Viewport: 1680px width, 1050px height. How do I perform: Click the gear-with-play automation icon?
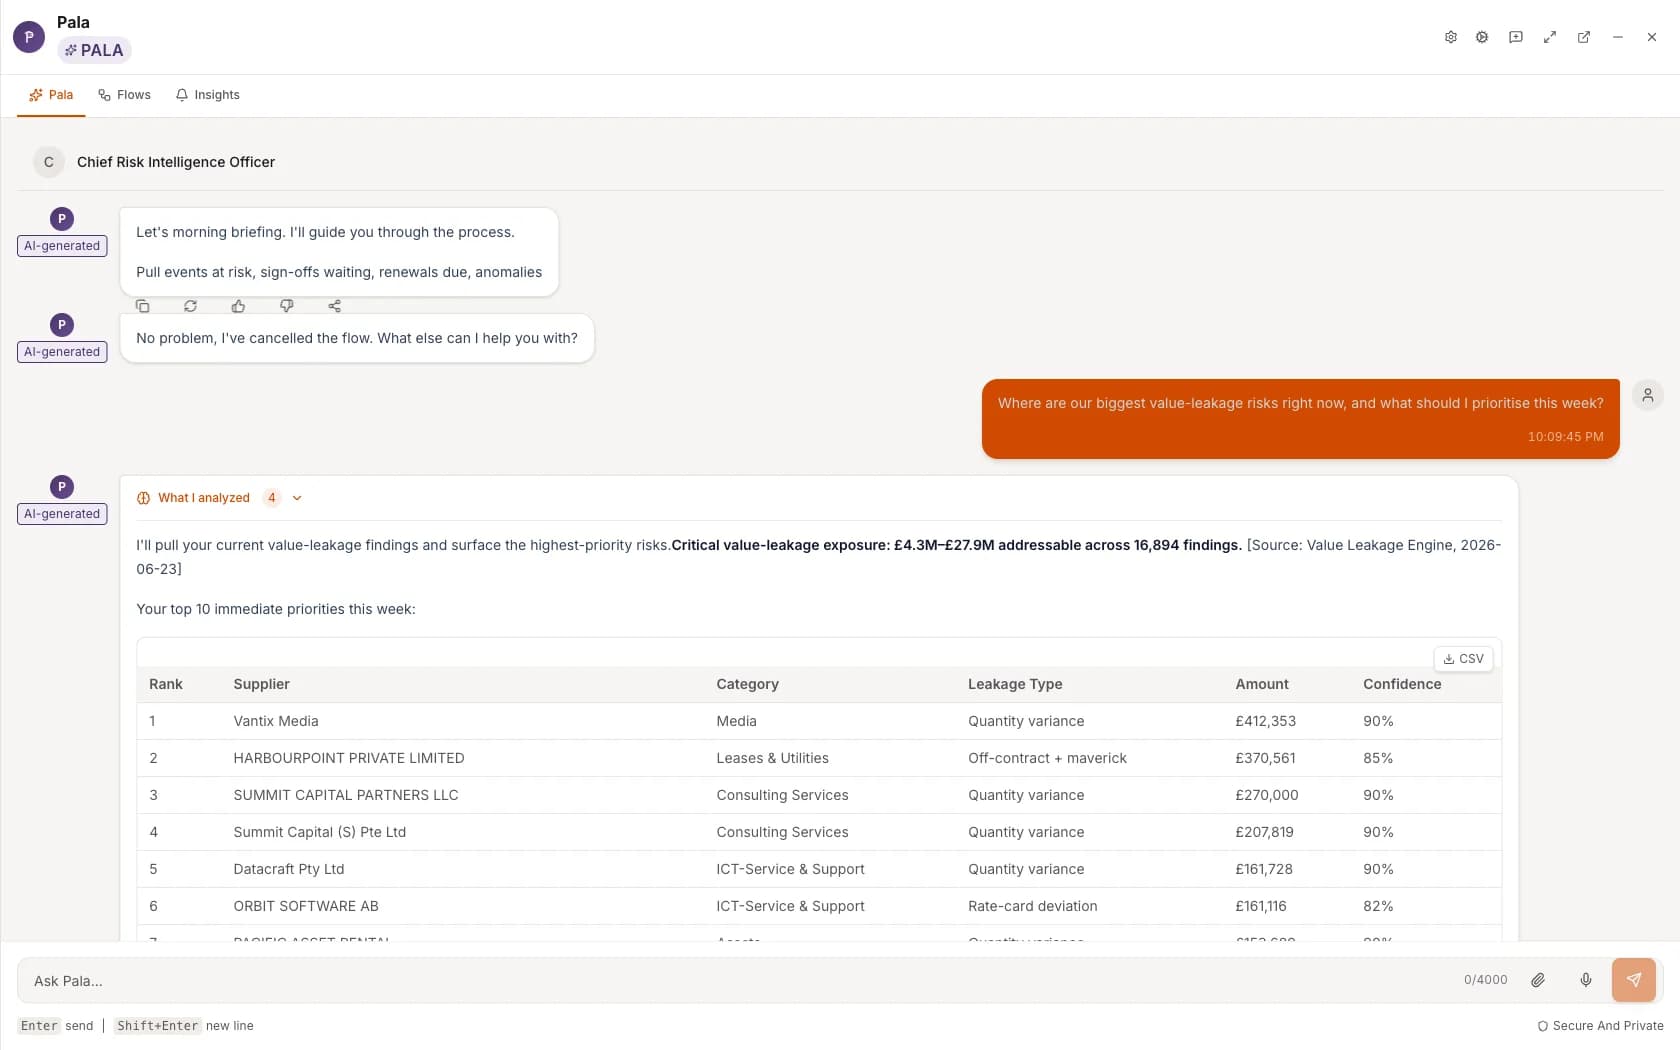click(x=1482, y=37)
